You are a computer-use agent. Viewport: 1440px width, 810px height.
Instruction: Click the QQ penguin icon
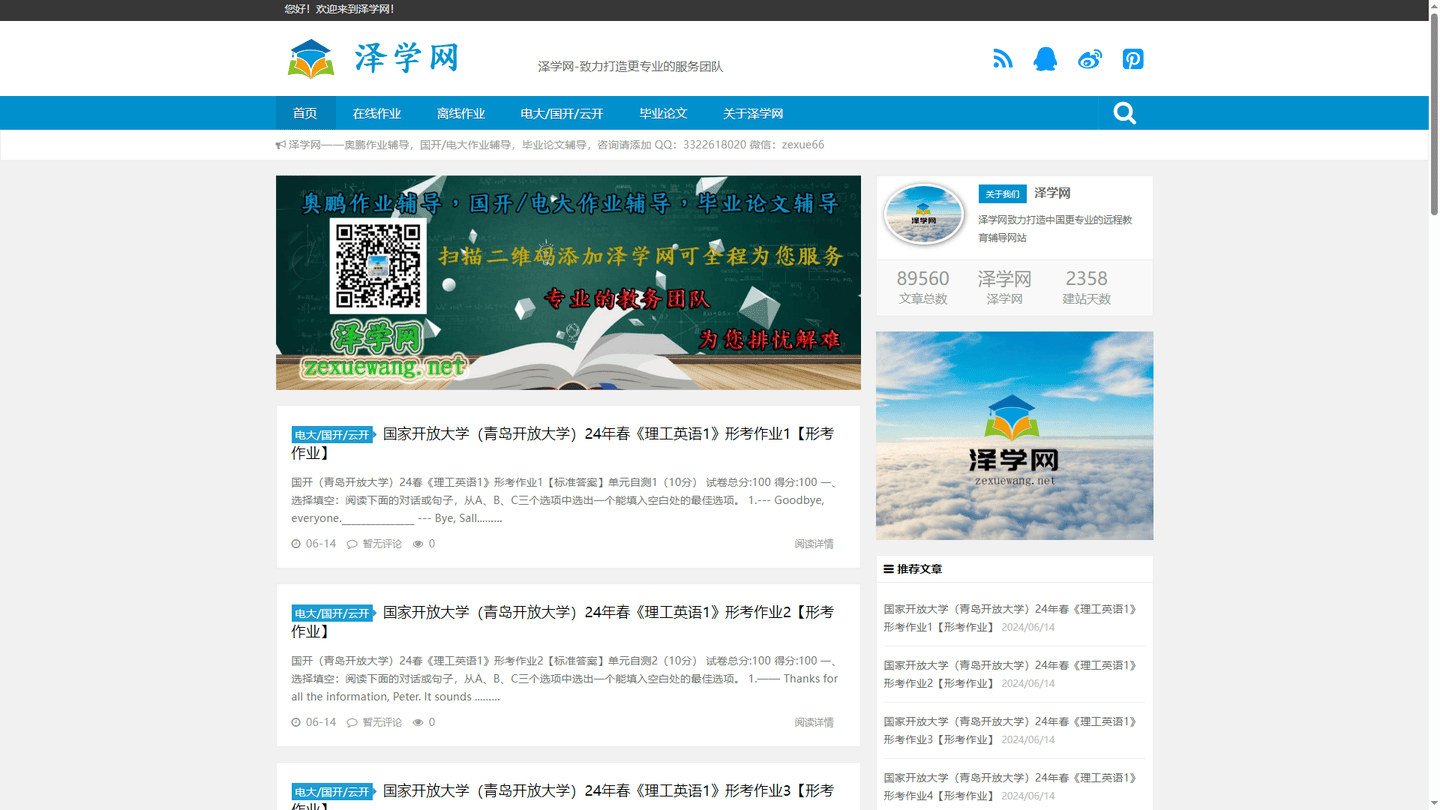(x=1045, y=59)
